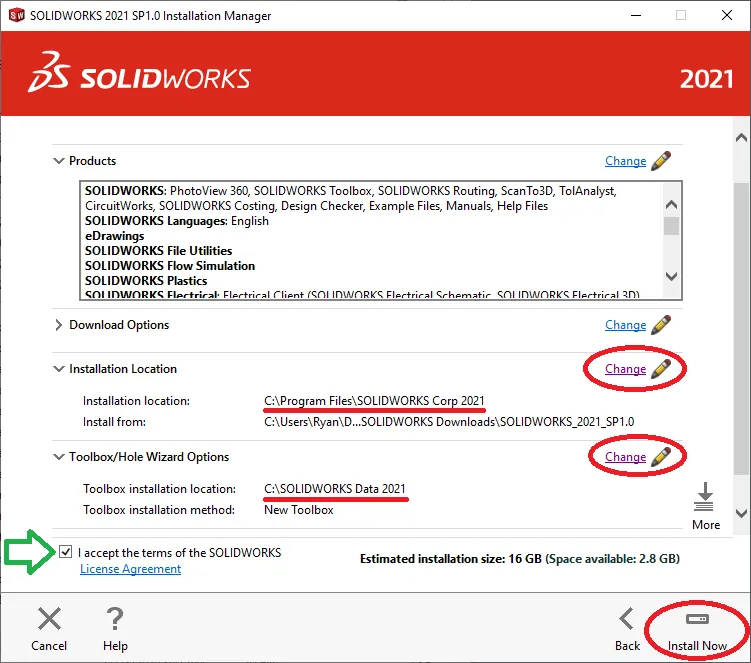The image size is (751, 663).
Task: Click Change link for Products
Action: coord(626,161)
